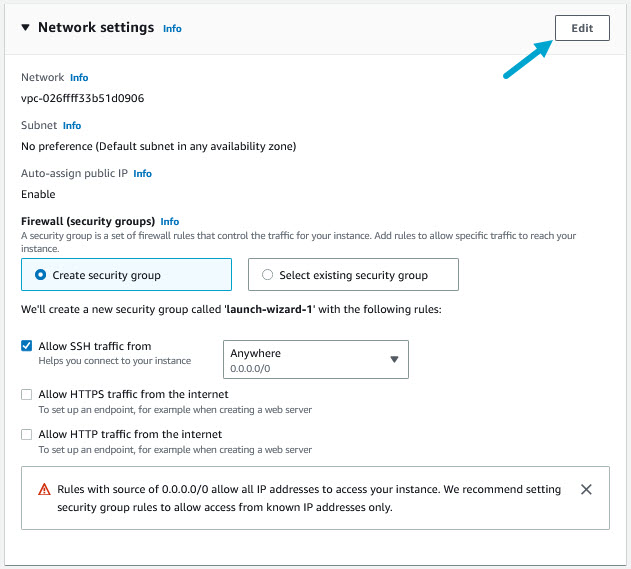The height and width of the screenshot is (569, 631).
Task: Choose Select existing security group option
Action: (268, 275)
